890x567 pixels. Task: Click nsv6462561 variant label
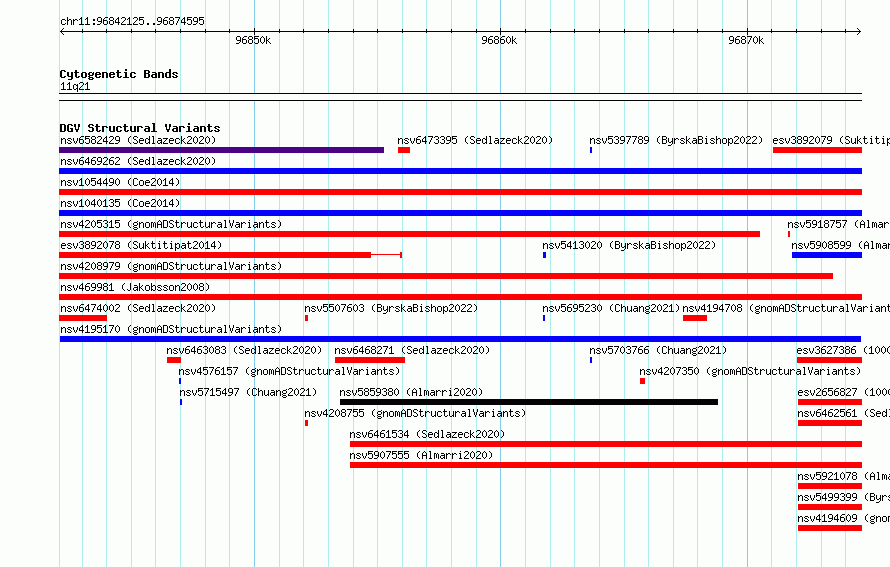(x=843, y=413)
